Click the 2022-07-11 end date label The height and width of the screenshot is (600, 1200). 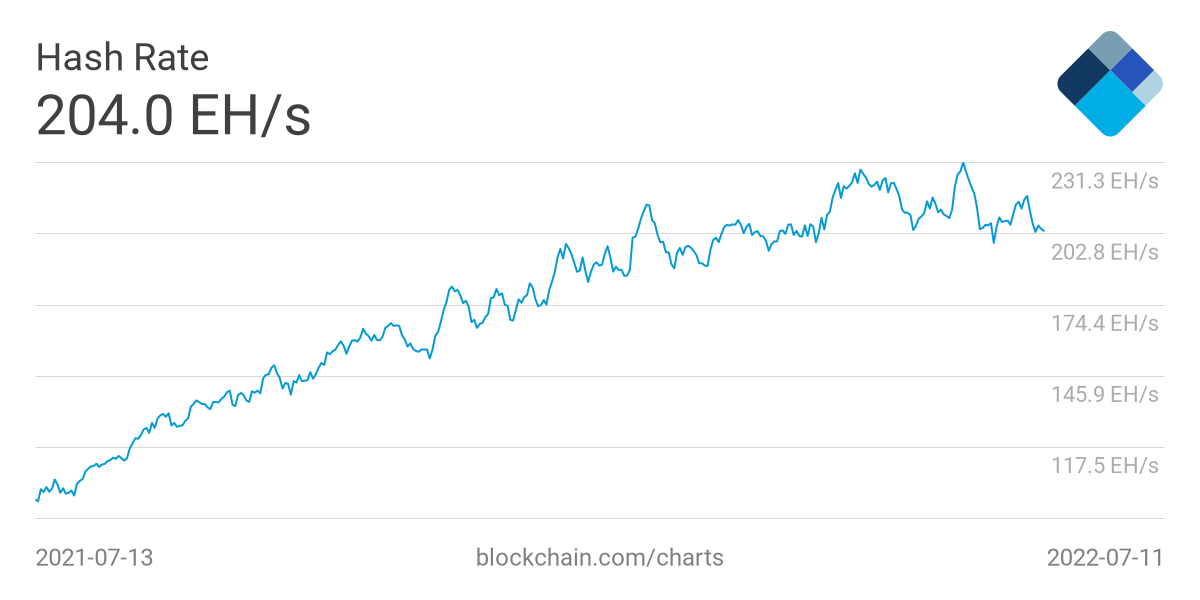coord(1105,557)
